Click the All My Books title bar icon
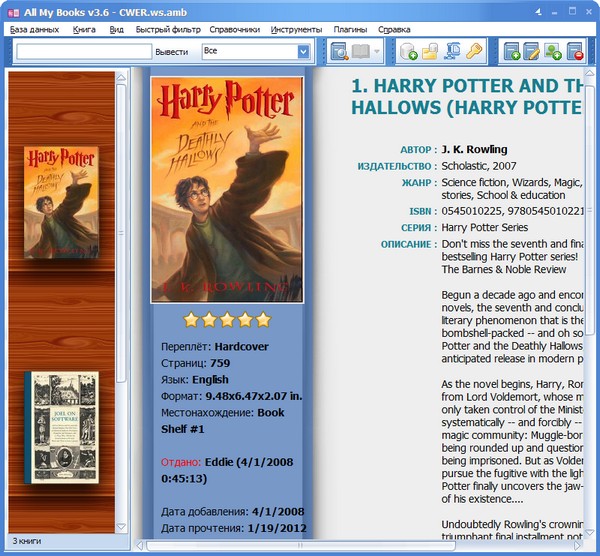Viewport: 600px width, 556px height. pyautogui.click(x=13, y=13)
